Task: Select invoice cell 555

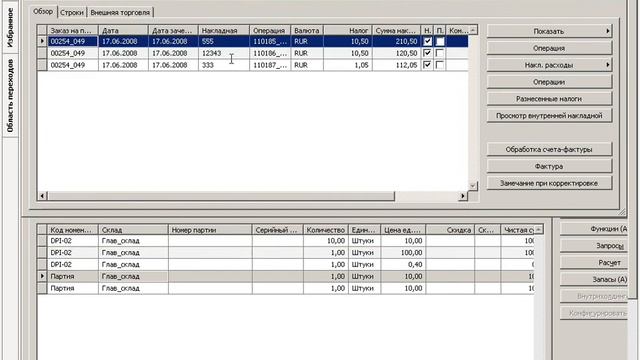Action: [x=224, y=41]
